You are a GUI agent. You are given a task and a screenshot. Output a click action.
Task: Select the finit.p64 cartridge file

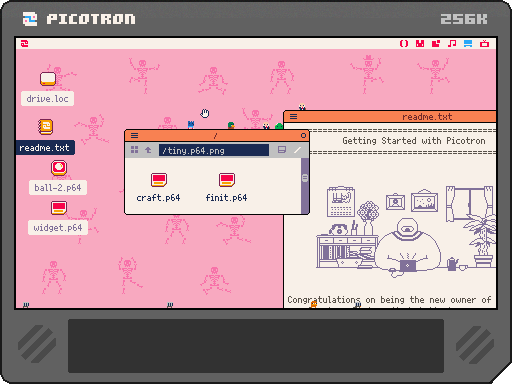coord(227,187)
